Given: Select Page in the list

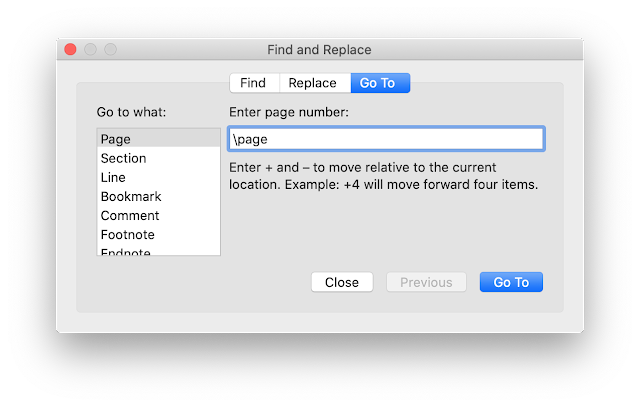Looking at the screenshot, I should (x=158, y=139).
